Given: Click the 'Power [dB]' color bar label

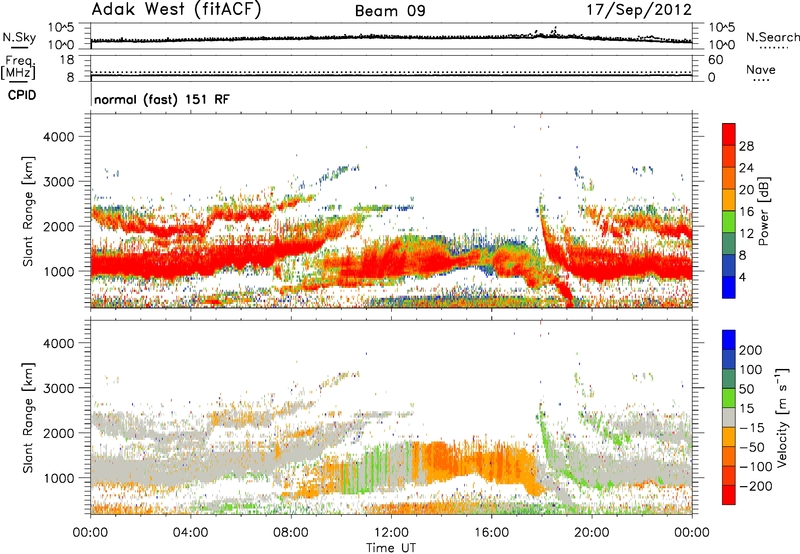Looking at the screenshot, I should [764, 211].
